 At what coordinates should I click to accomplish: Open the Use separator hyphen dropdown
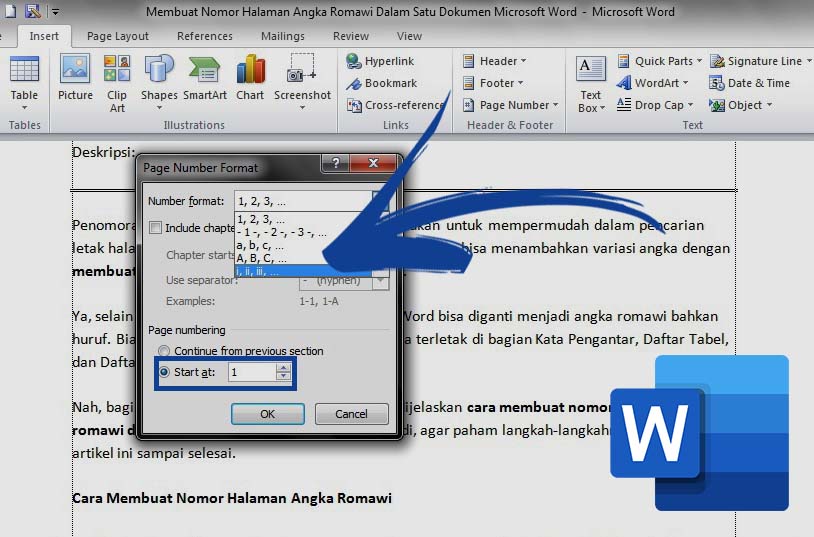(381, 280)
